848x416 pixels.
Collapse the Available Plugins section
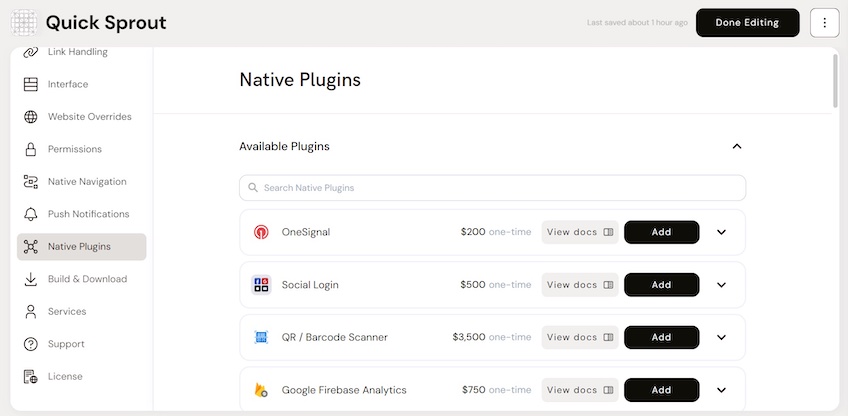click(x=737, y=146)
